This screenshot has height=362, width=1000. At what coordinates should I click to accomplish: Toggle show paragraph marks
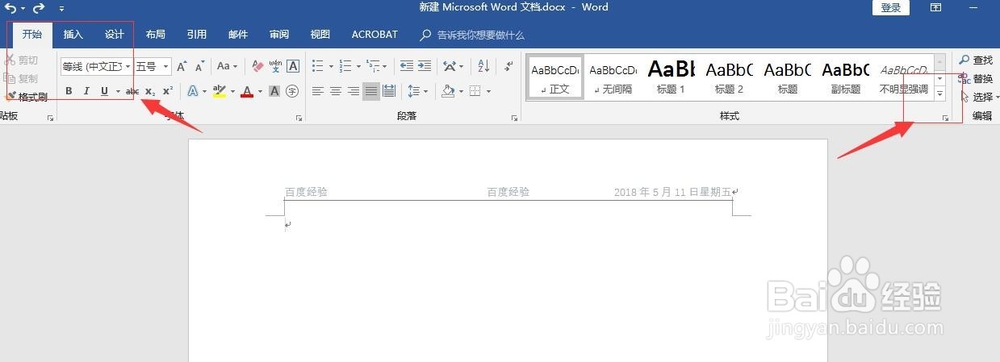508,66
